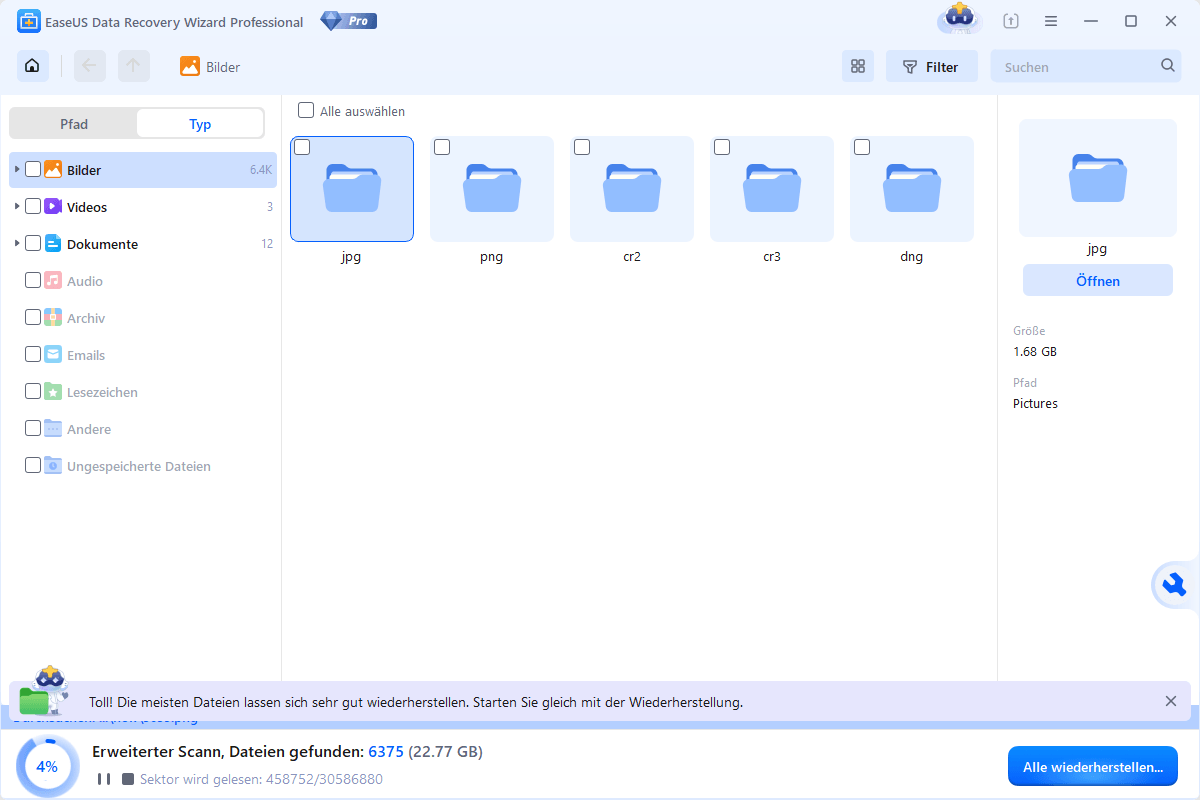This screenshot has width=1200, height=800.
Task: Click the found files count 6375
Action: pyautogui.click(x=386, y=751)
